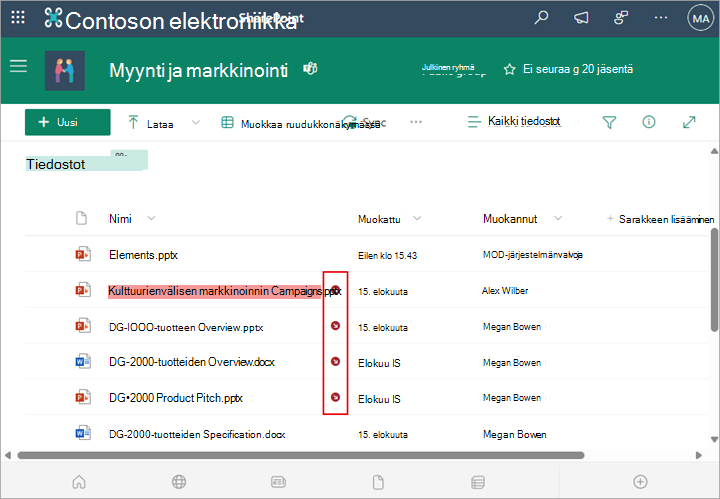Screen dimensions: 720x499
Task: Open the Muokannut column dropdown
Action: tap(558, 218)
